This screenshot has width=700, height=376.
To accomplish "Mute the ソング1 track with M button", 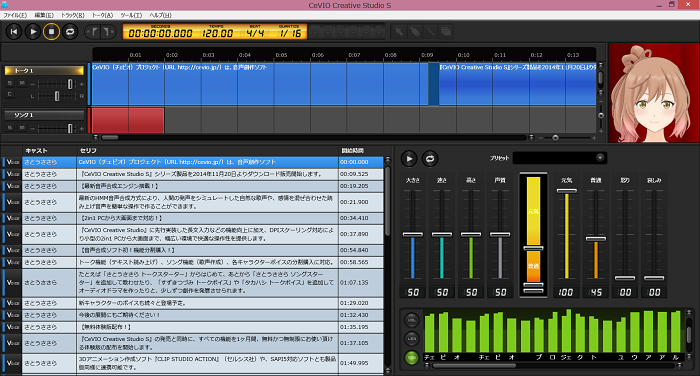I will click(22, 128).
